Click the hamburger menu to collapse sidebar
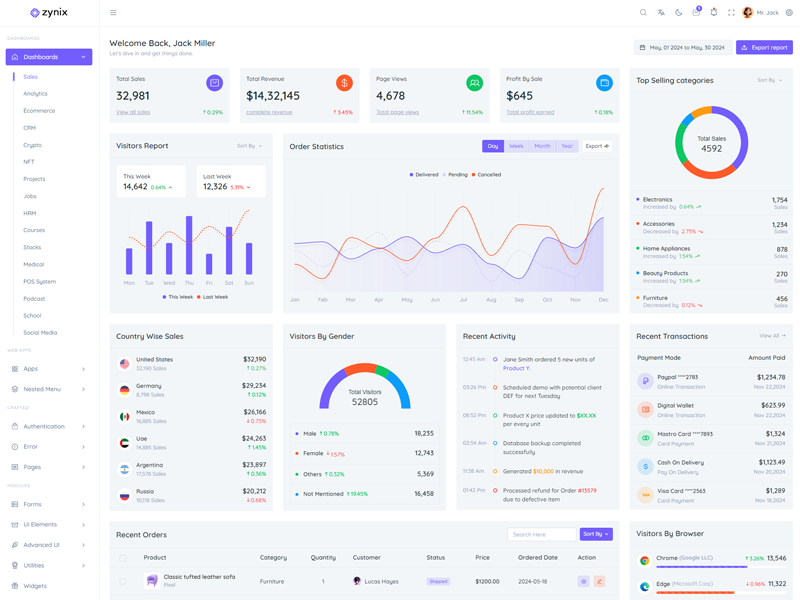This screenshot has width=800, height=600. 113,13
